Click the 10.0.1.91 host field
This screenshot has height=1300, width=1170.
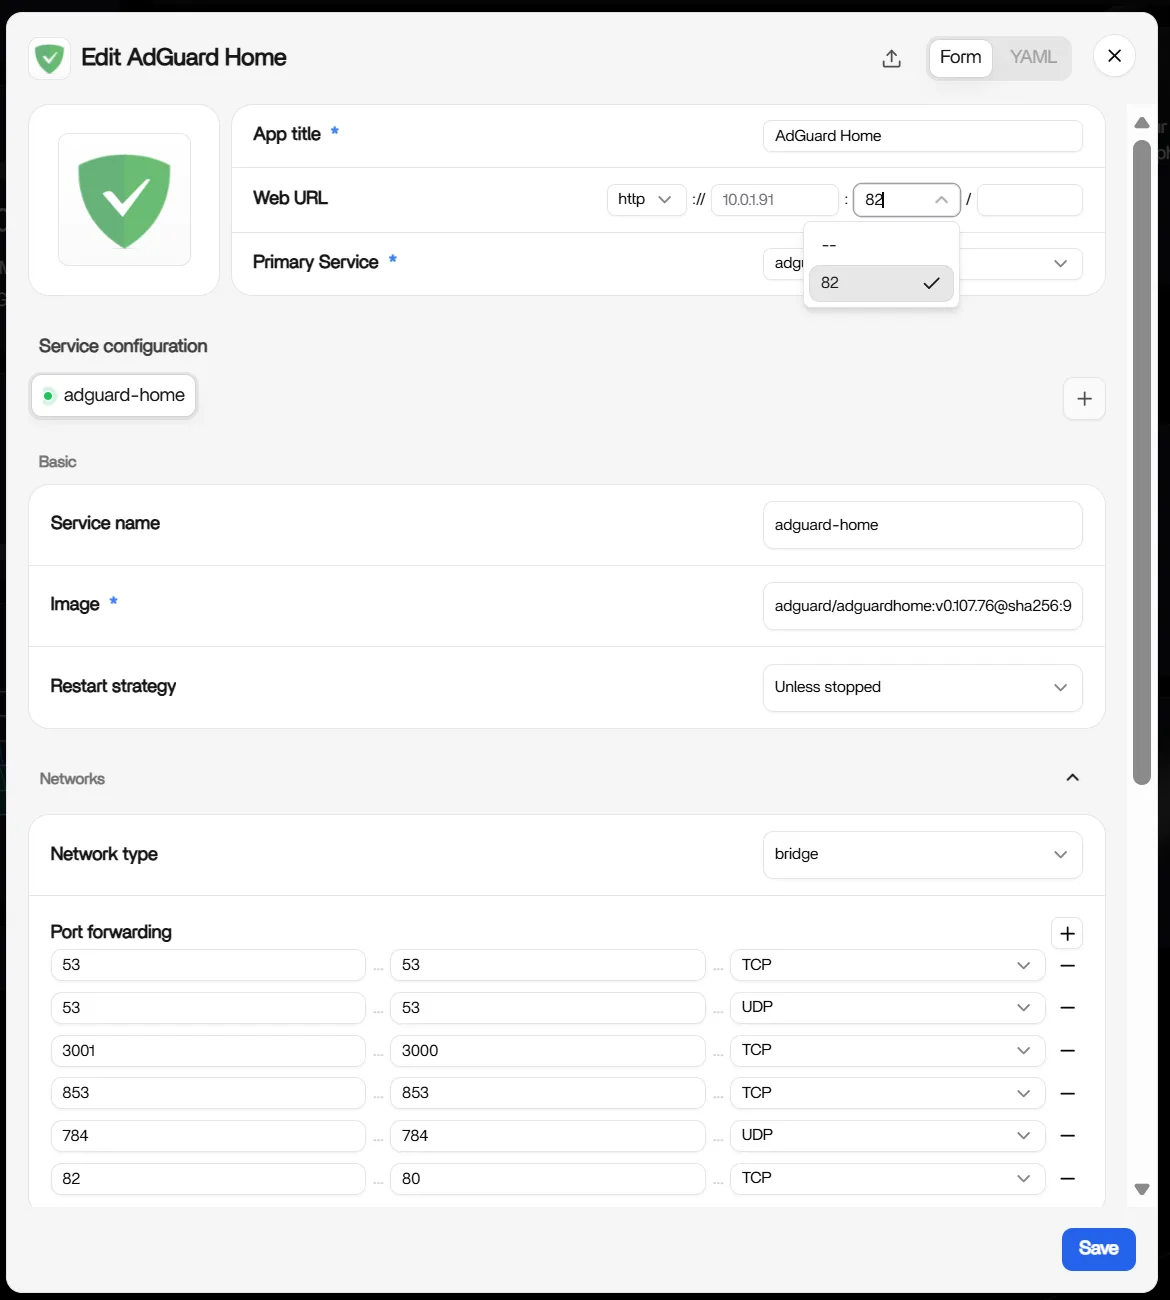(x=774, y=199)
